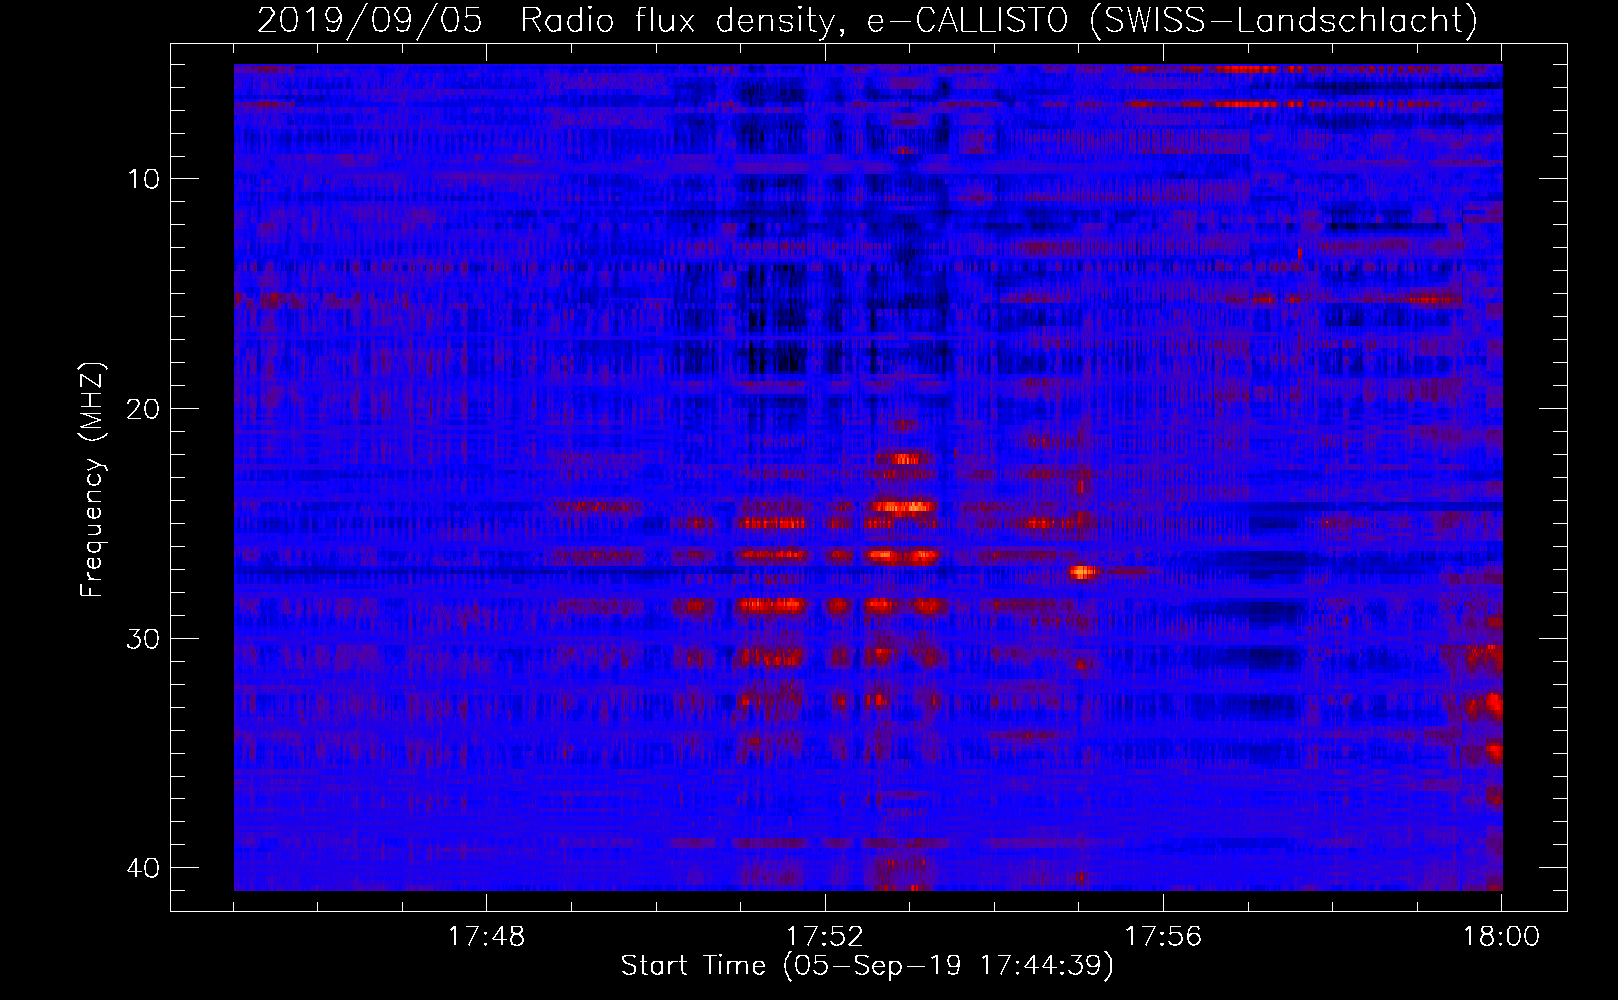Click the 10 frequency tick label
1618x1000 pixels.
(x=144, y=179)
